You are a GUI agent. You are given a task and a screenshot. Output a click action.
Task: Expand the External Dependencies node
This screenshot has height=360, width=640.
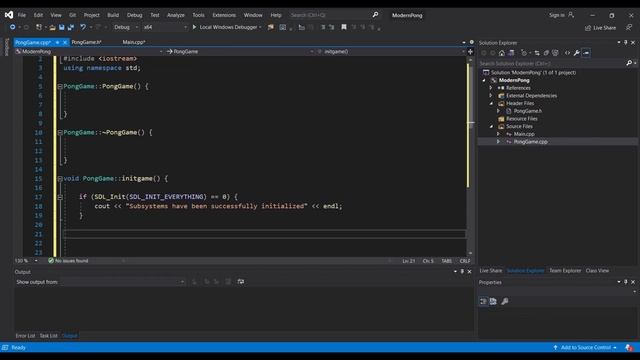(x=491, y=96)
